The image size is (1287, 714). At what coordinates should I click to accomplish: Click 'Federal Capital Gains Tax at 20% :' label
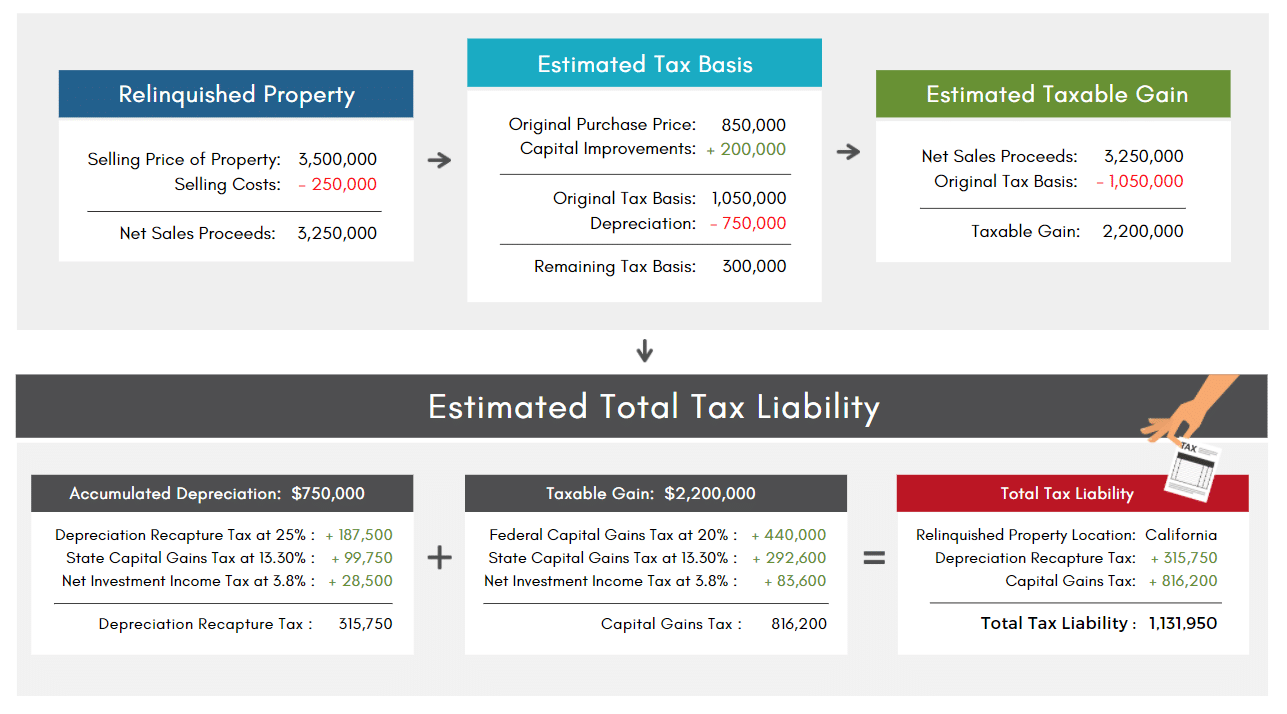[x=613, y=535]
